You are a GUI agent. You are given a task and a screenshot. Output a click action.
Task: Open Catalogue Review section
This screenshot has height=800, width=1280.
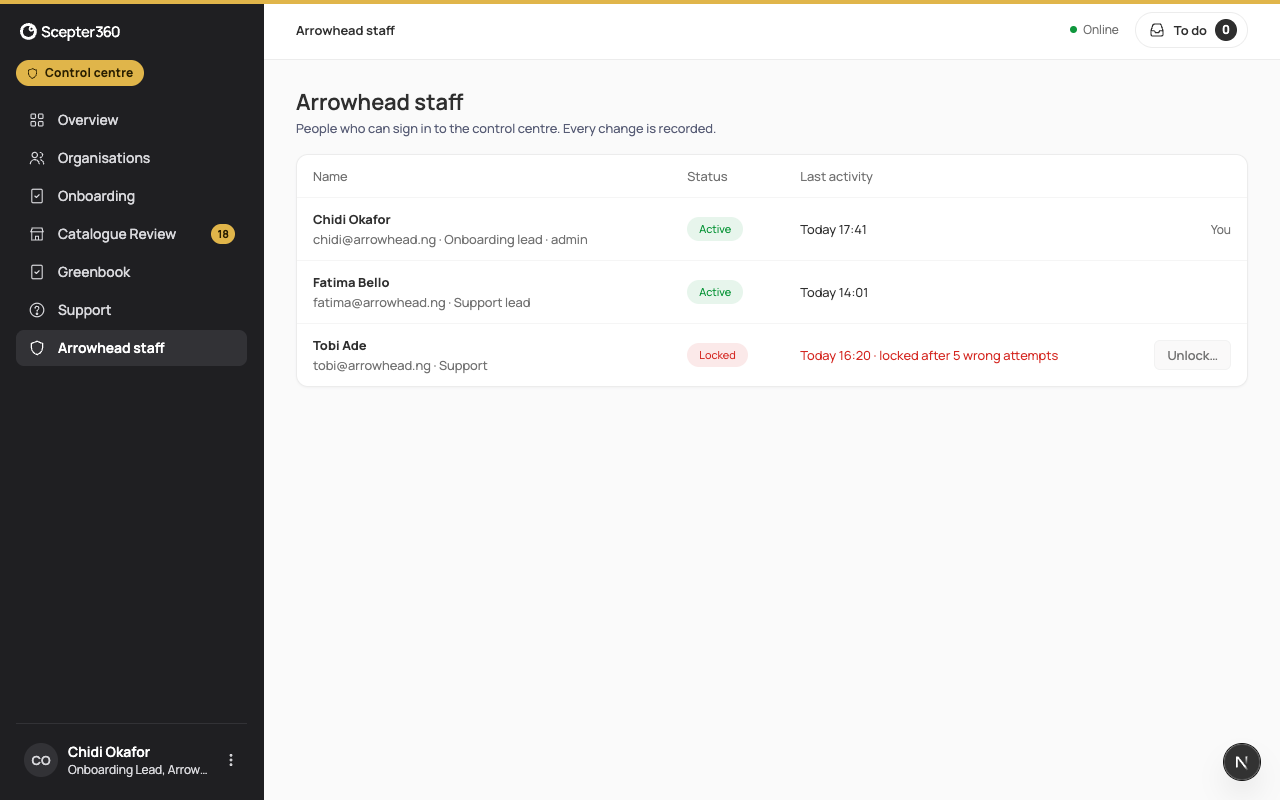[131, 234]
